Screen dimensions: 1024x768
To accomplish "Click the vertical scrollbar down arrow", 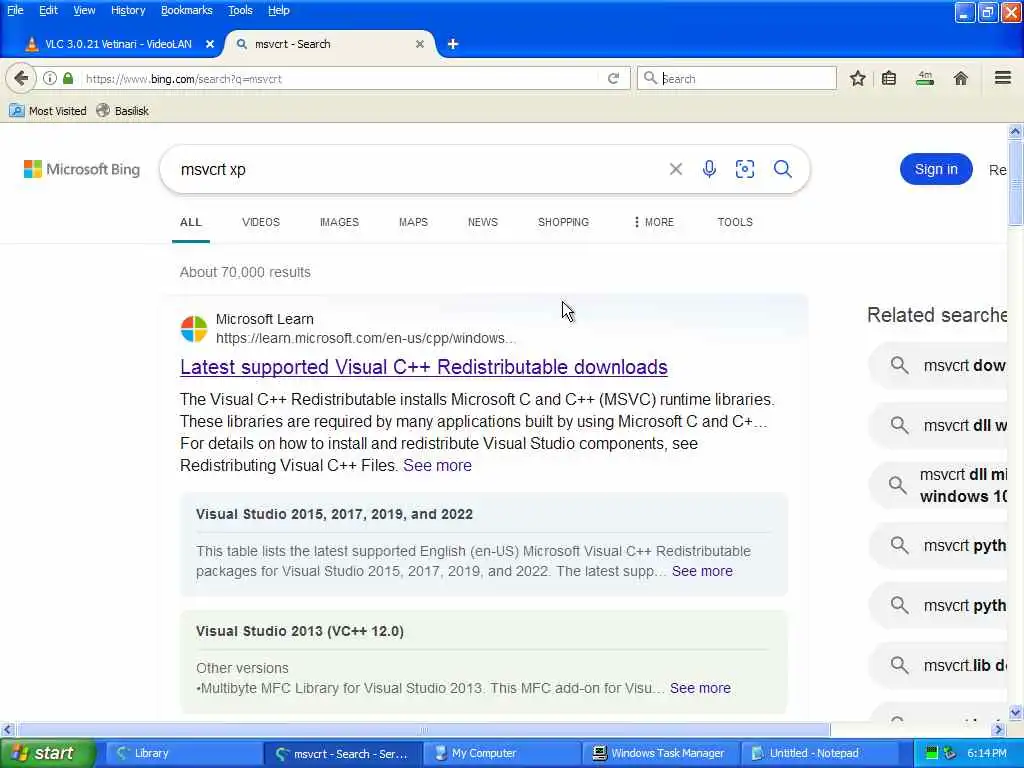I will point(1016,712).
